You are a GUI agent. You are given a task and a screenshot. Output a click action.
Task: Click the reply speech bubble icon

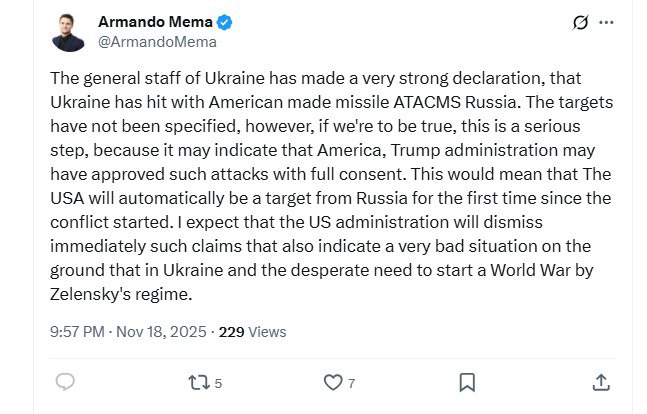point(65,381)
